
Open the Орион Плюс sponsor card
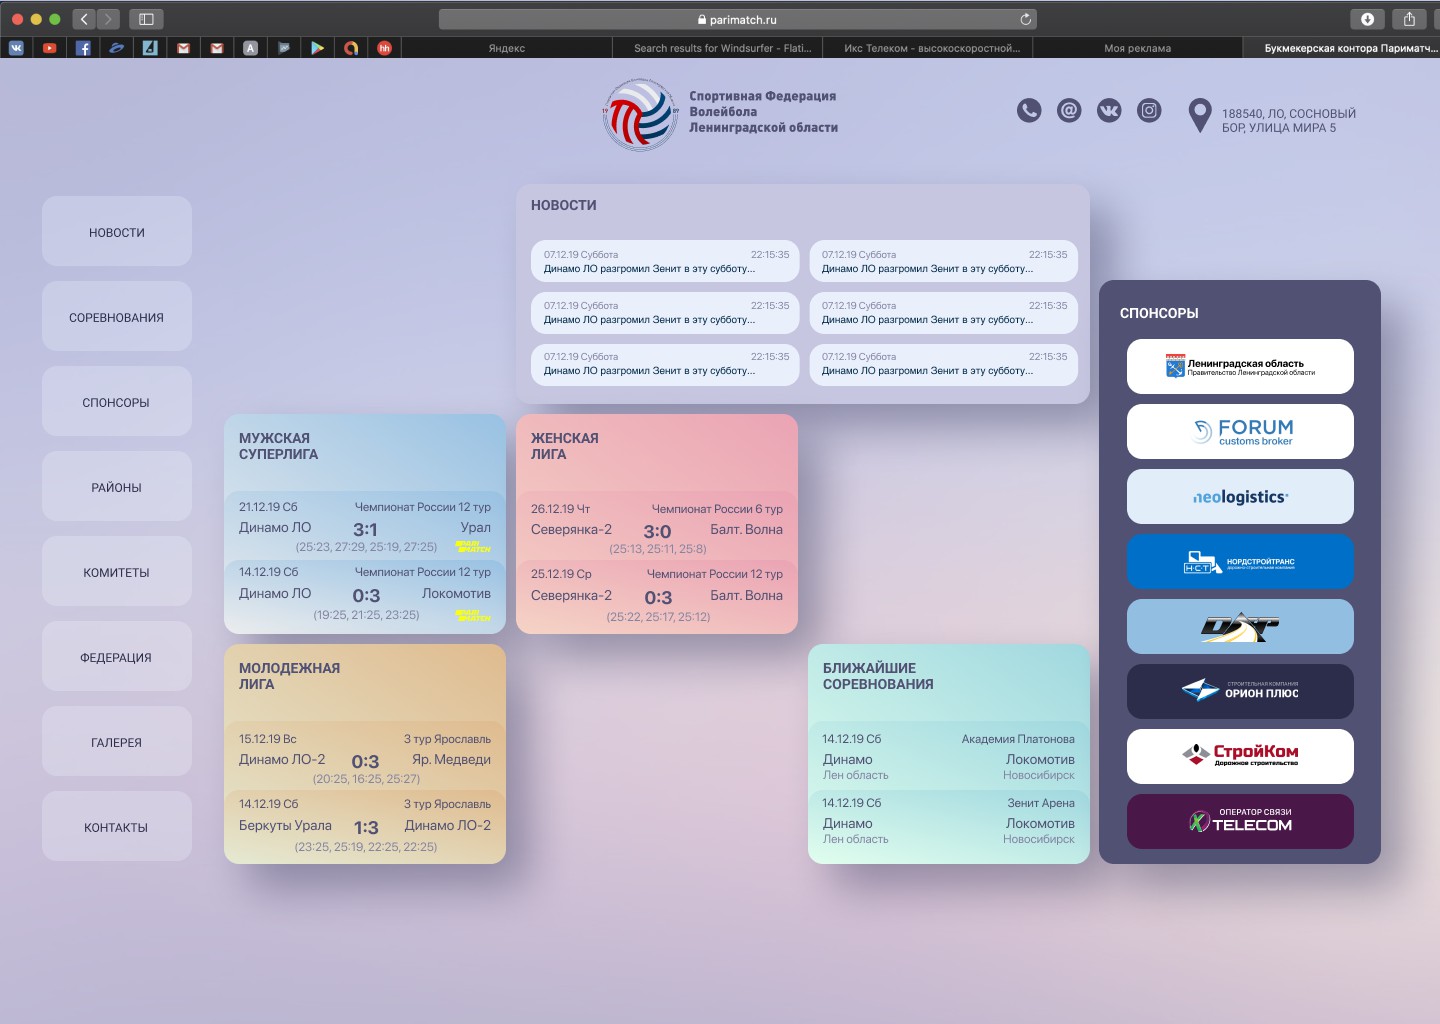tap(1240, 692)
